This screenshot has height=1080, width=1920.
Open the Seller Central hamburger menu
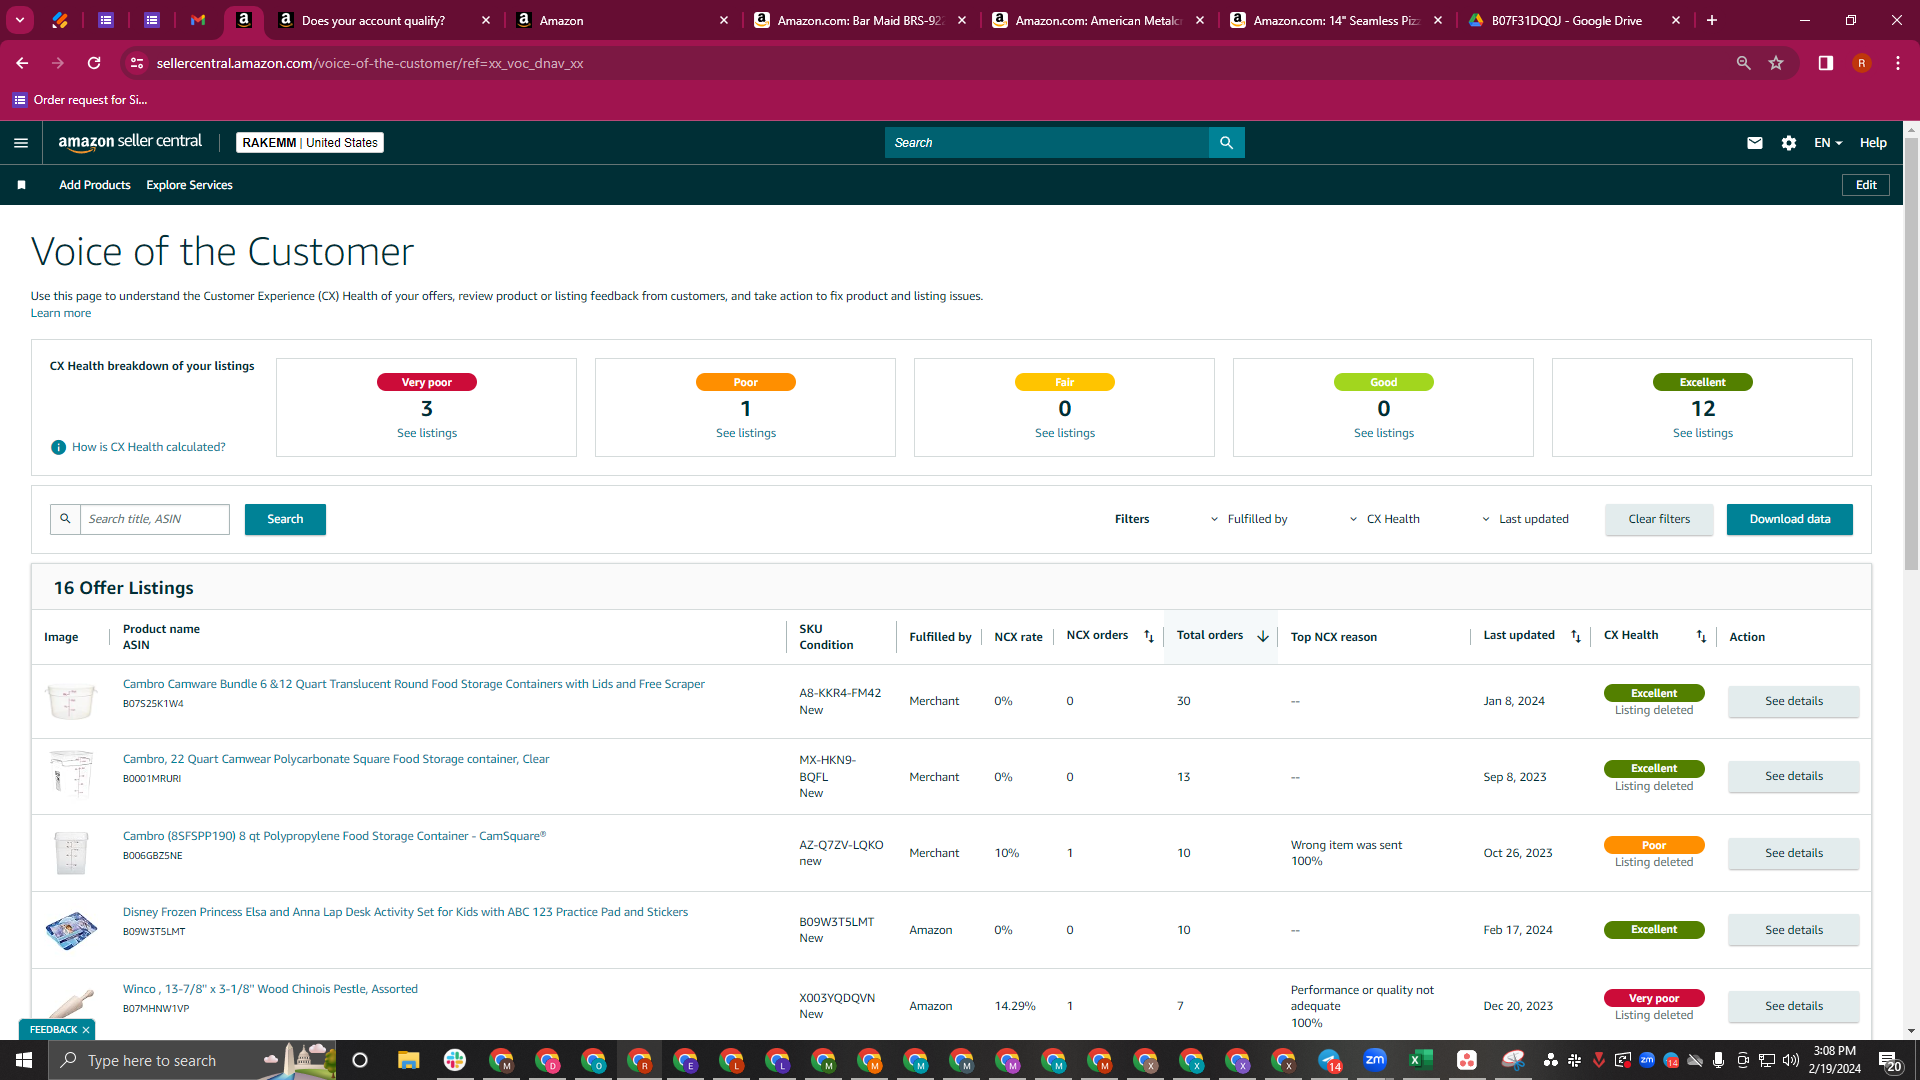tap(21, 143)
